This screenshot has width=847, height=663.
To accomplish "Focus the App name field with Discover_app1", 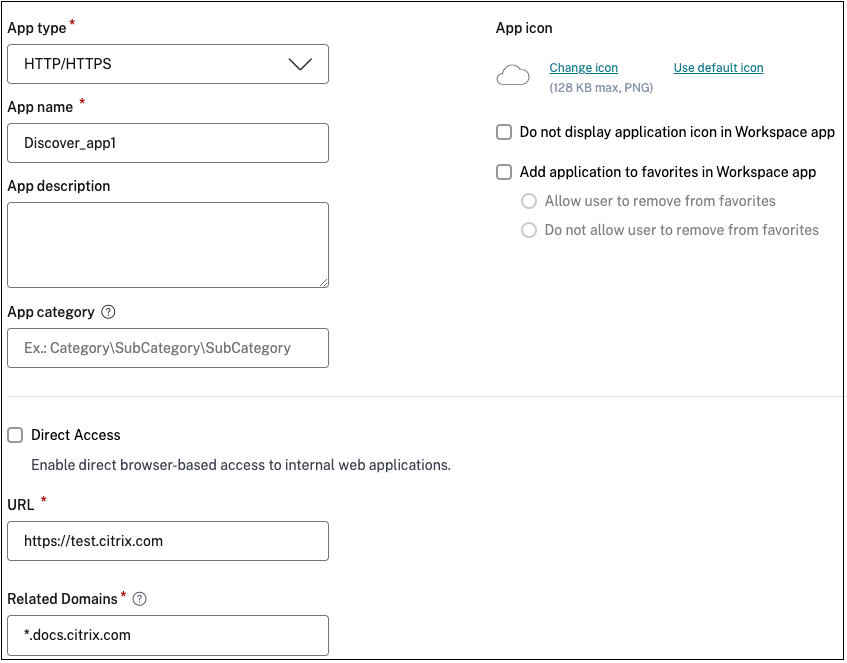I will tap(167, 143).
